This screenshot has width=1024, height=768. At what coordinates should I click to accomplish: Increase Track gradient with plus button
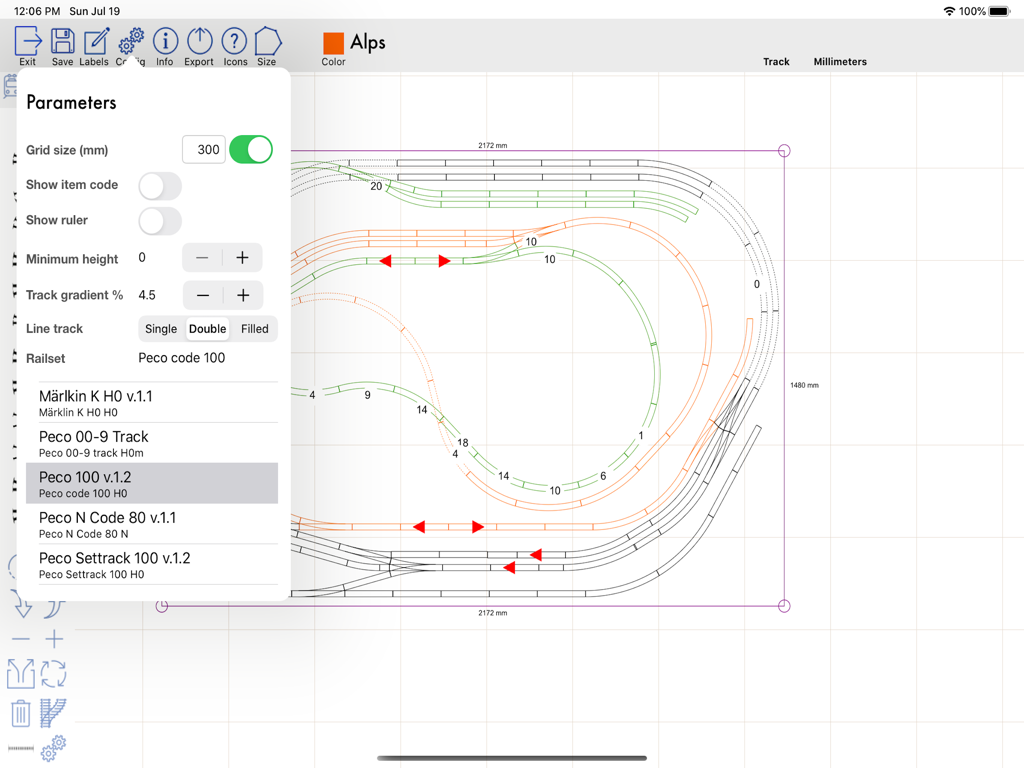tap(243, 294)
